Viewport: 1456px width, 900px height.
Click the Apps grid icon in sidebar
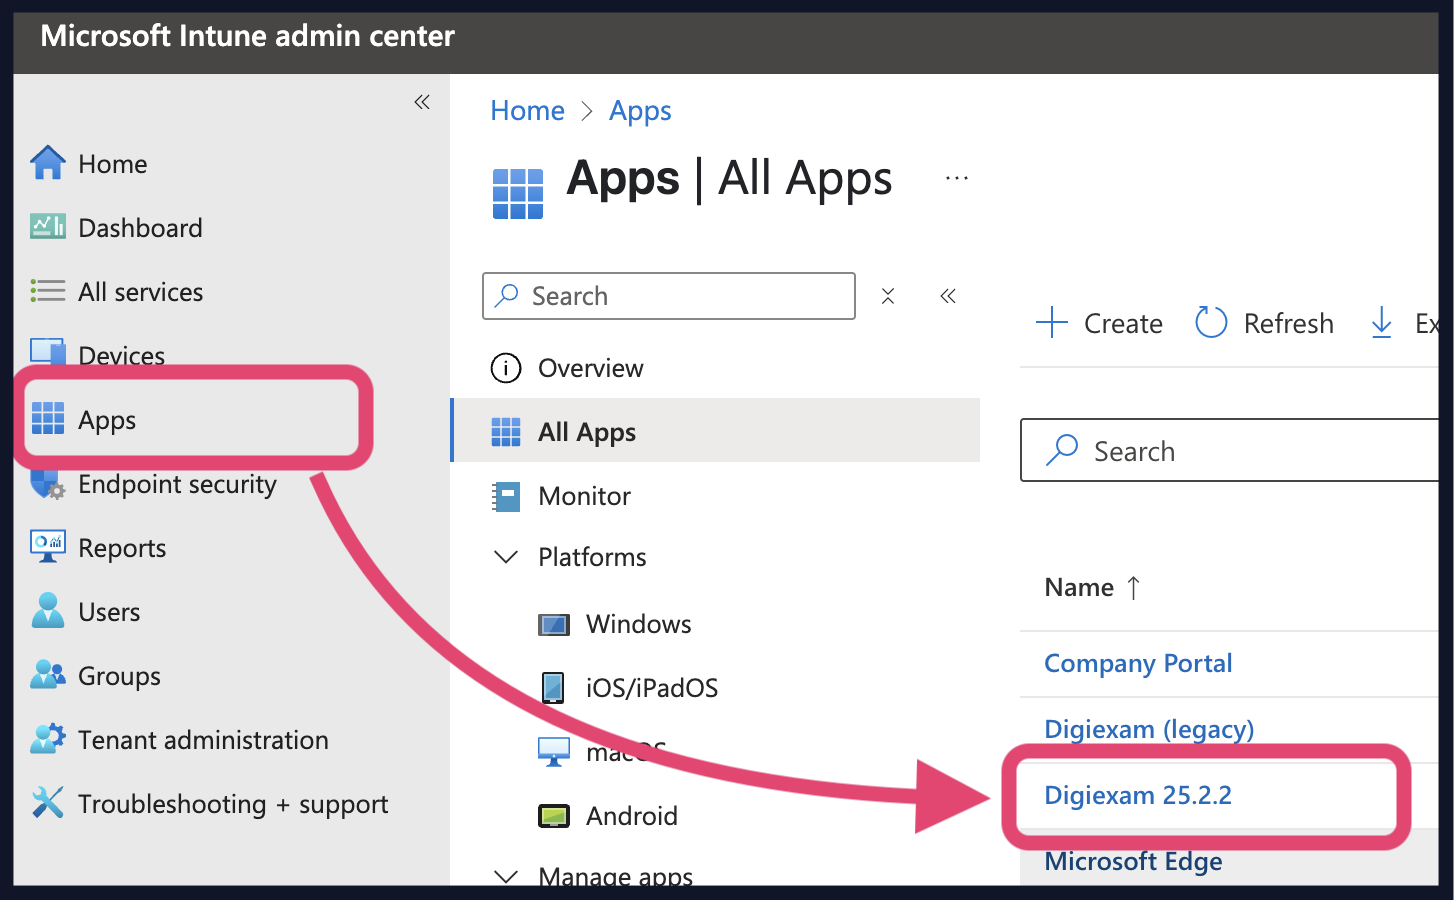48,419
